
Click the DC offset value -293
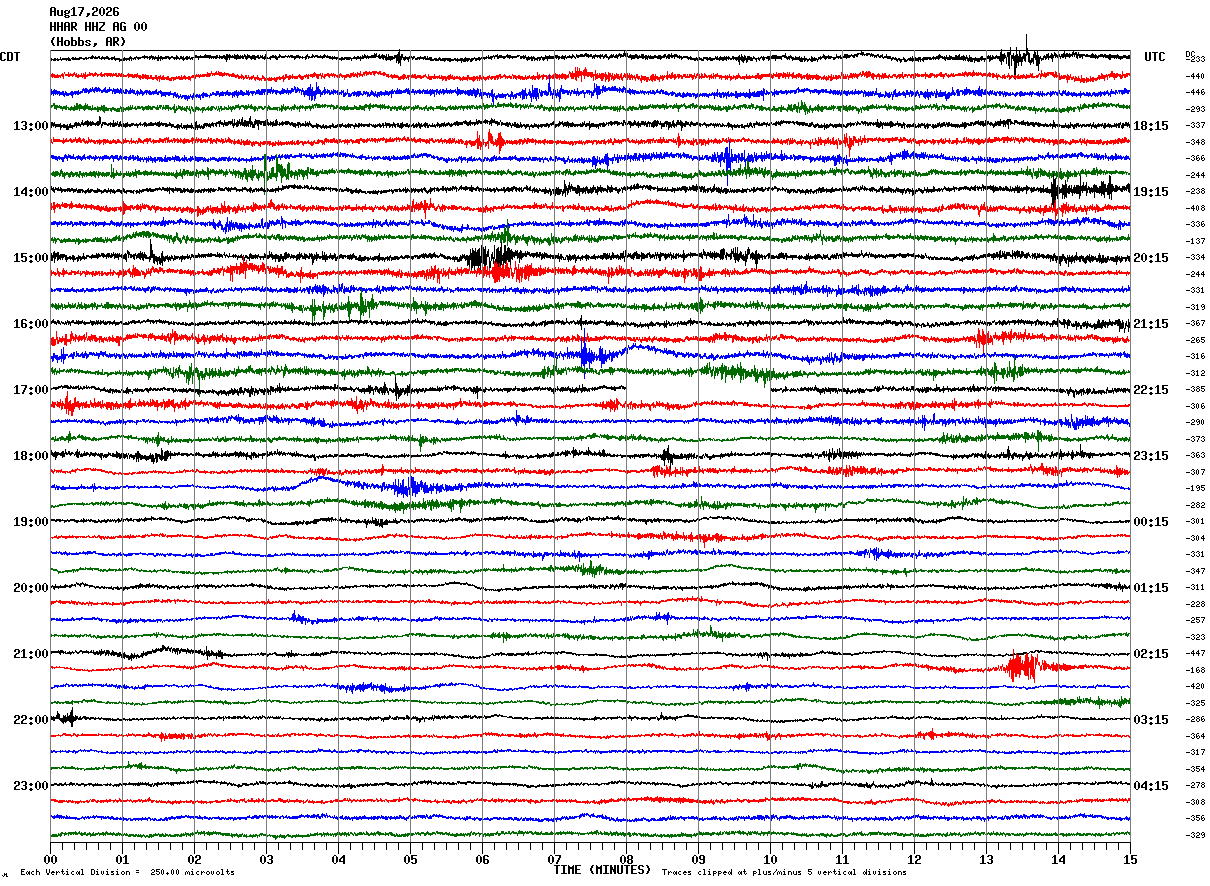tap(1195, 109)
